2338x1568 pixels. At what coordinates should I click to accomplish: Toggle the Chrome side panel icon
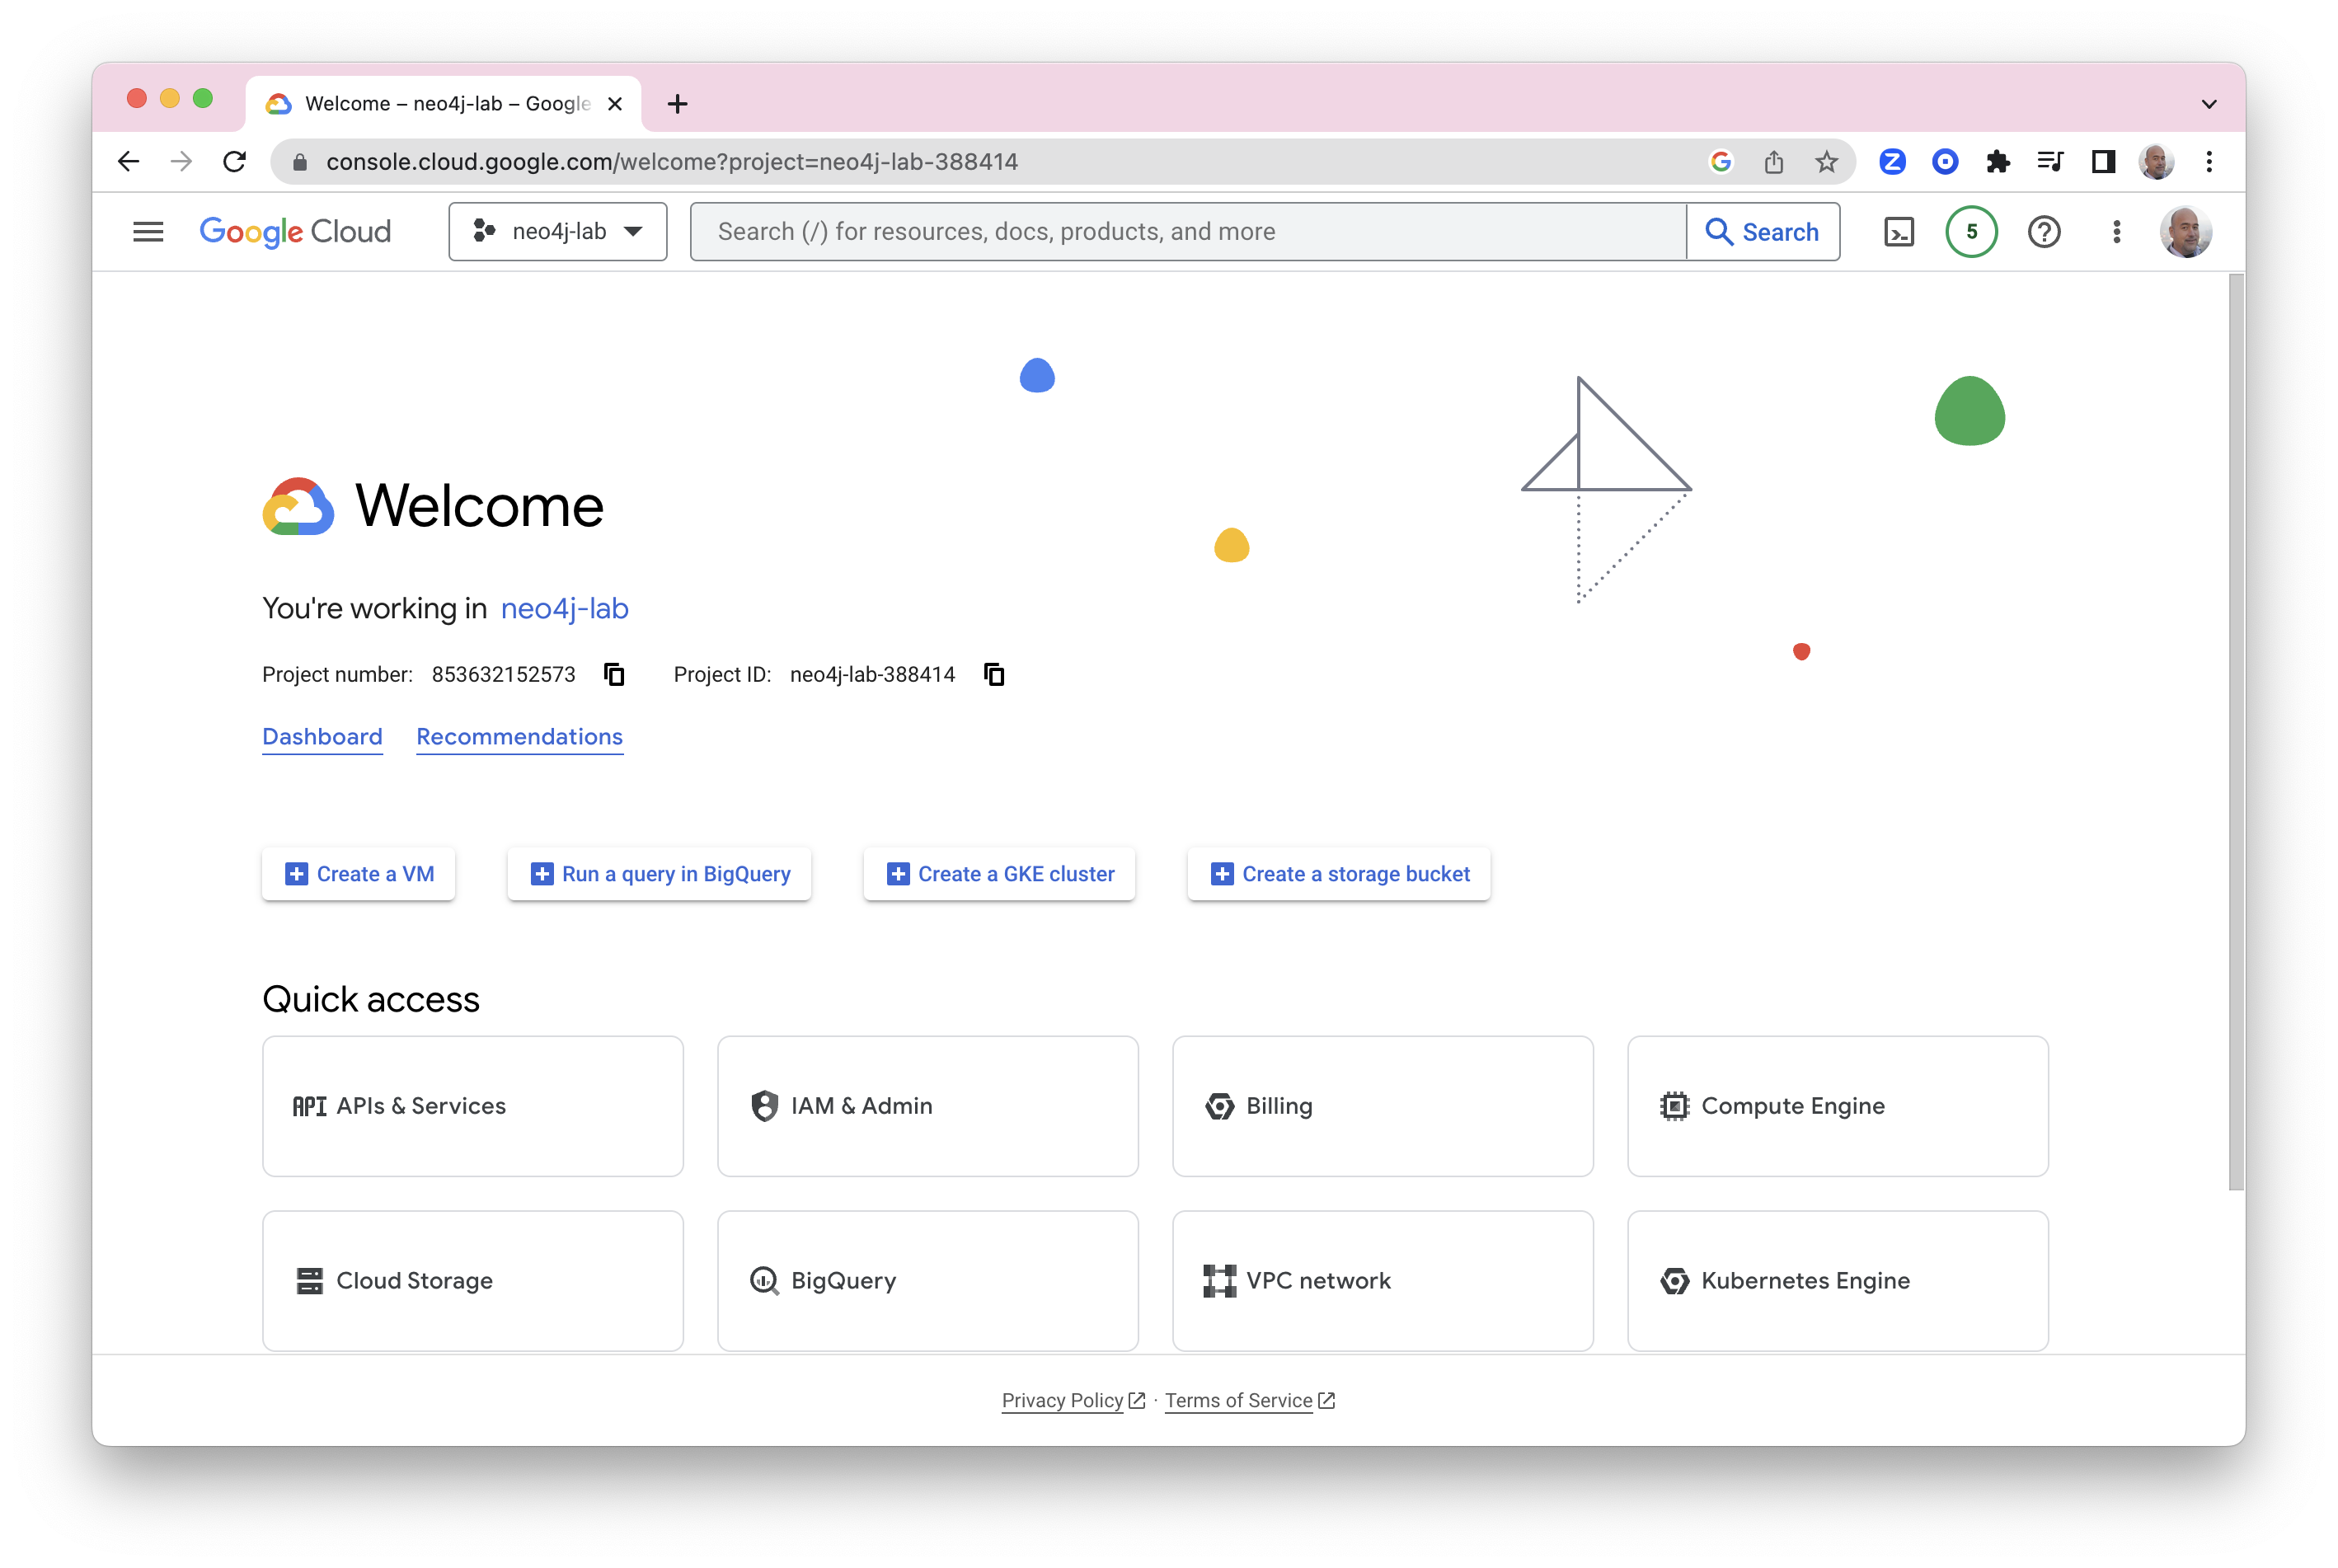[x=2102, y=162]
